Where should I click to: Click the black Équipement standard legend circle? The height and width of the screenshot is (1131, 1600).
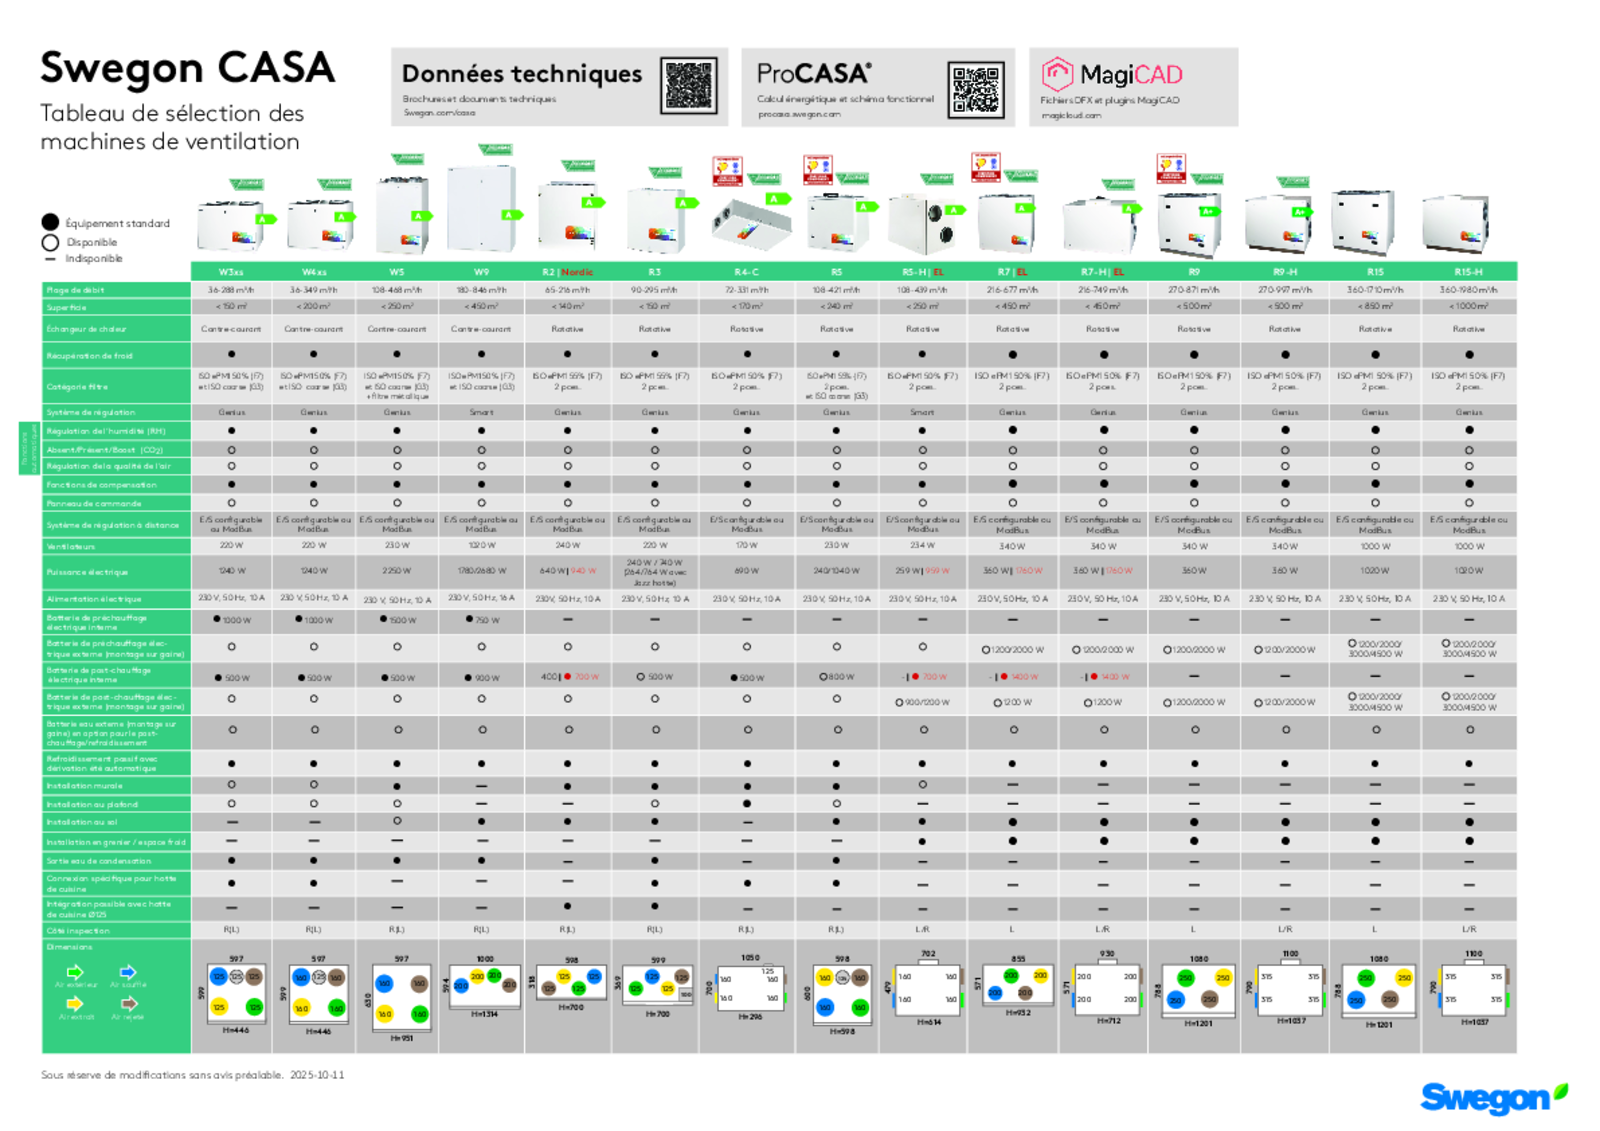(50, 222)
